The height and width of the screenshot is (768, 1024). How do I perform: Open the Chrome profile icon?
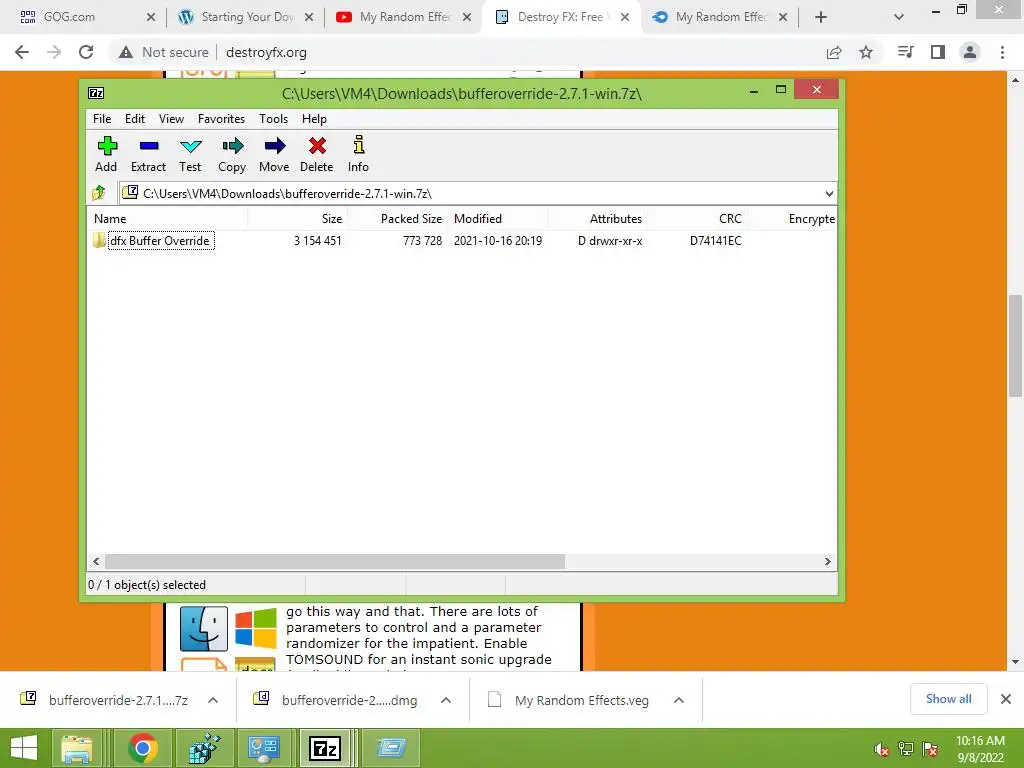pyautogui.click(x=970, y=52)
